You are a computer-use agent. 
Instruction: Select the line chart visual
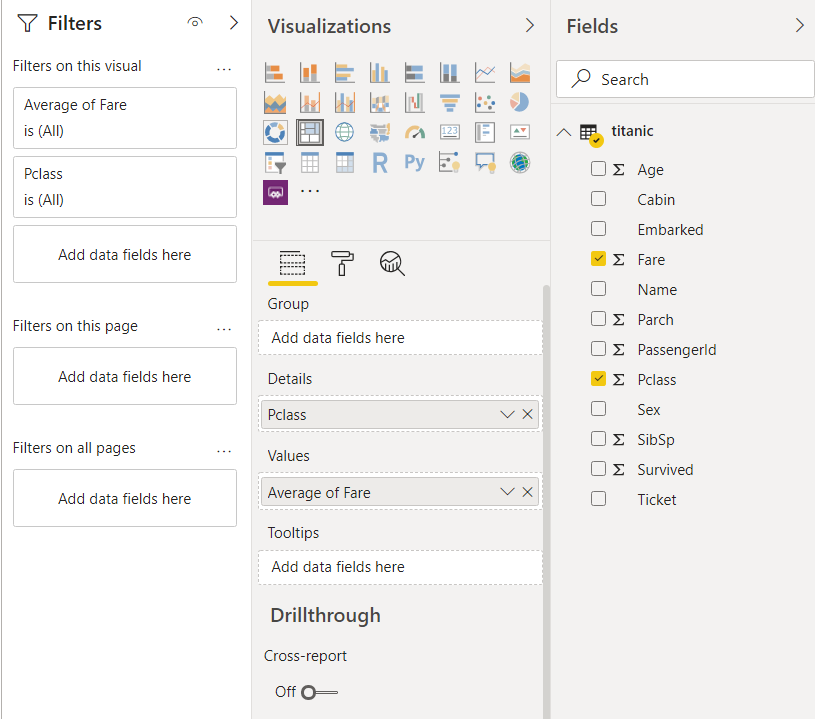coord(484,72)
